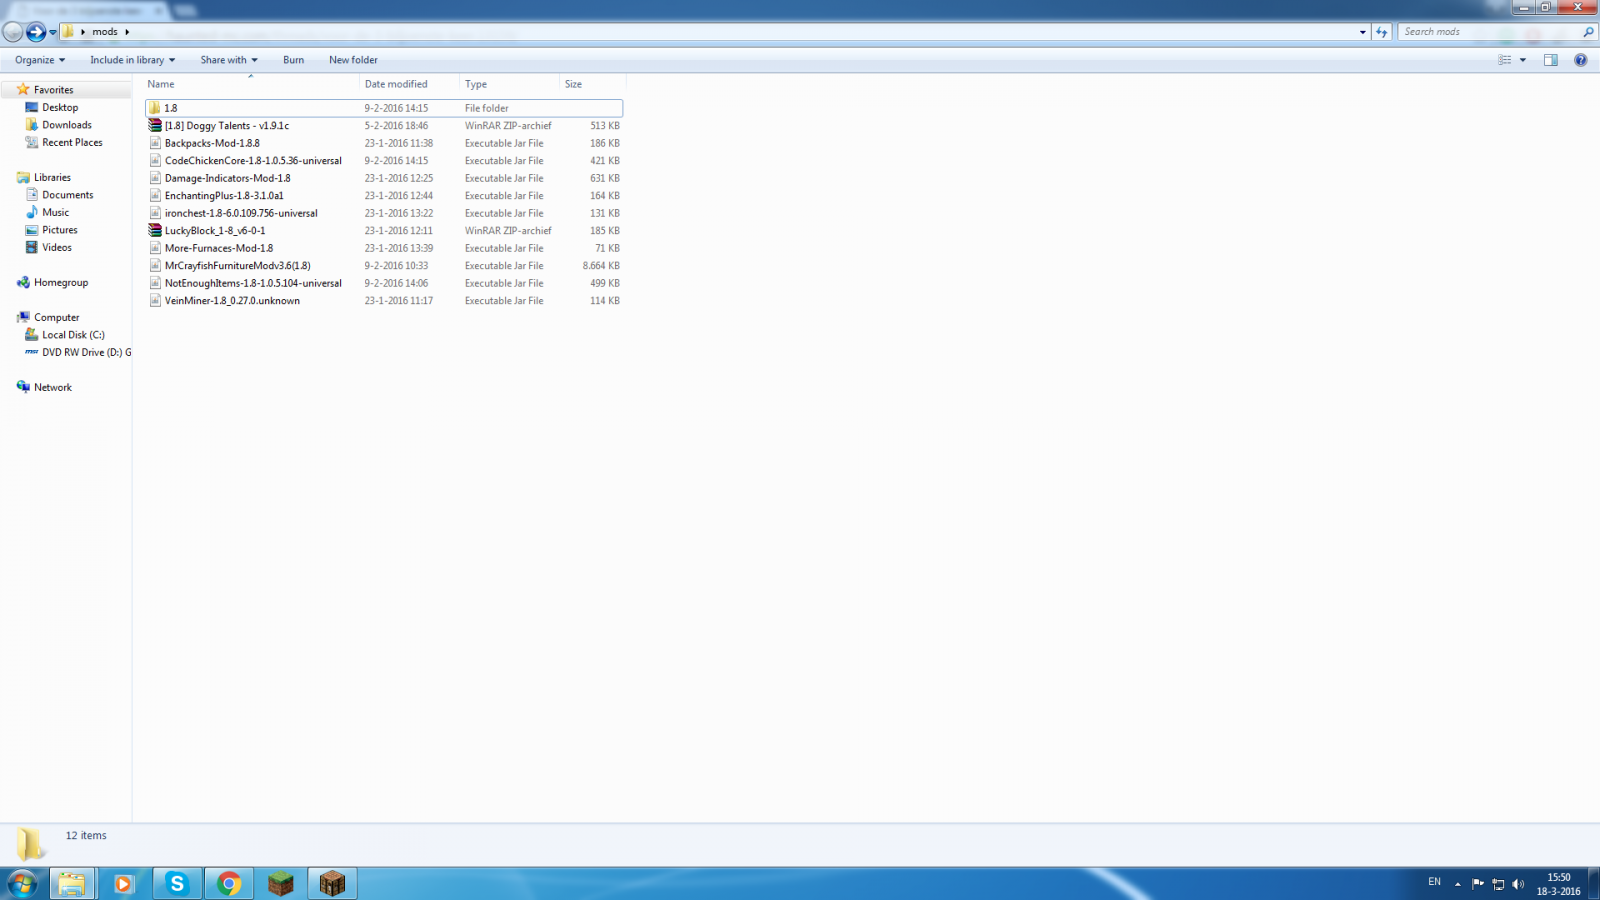Open Minecraft grass block taskbar icon
This screenshot has width=1600, height=900.
pos(281,884)
